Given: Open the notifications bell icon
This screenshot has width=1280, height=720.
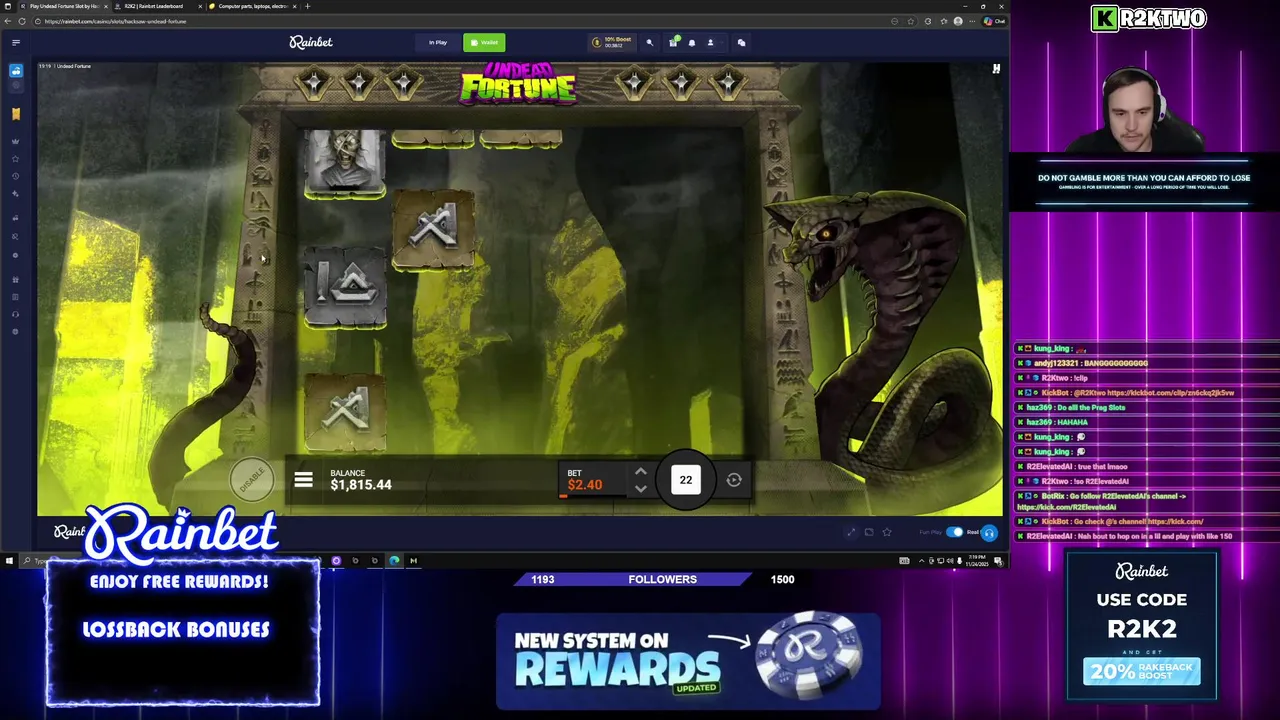Looking at the screenshot, I should click(692, 42).
